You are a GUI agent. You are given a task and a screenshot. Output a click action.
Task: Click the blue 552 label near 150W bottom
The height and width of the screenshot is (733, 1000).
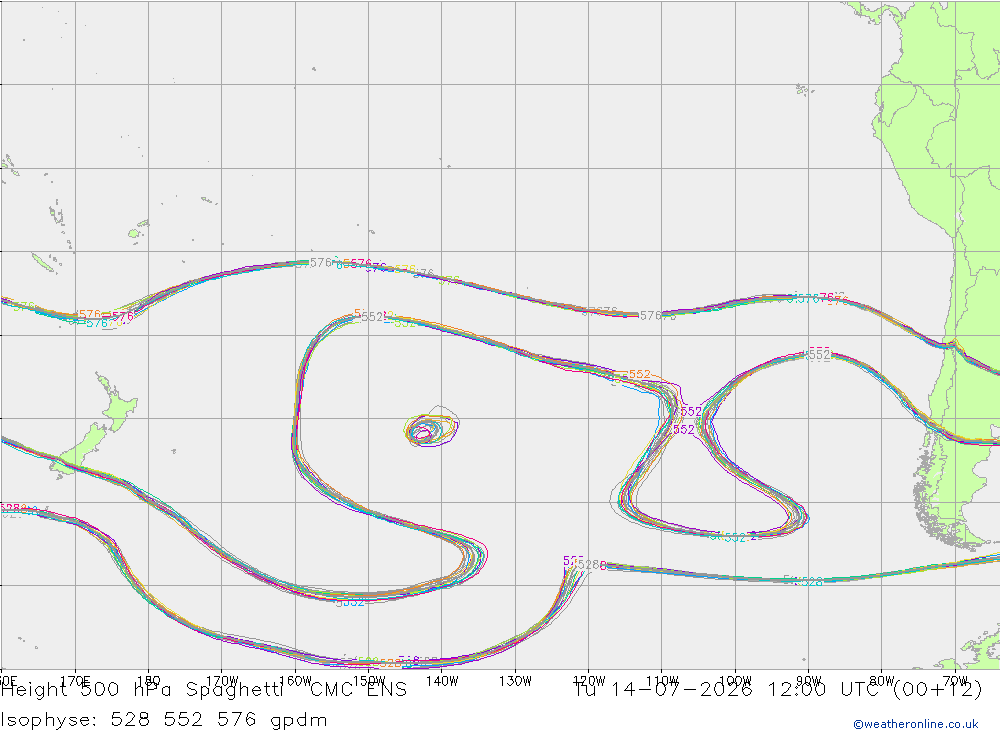tap(353, 602)
